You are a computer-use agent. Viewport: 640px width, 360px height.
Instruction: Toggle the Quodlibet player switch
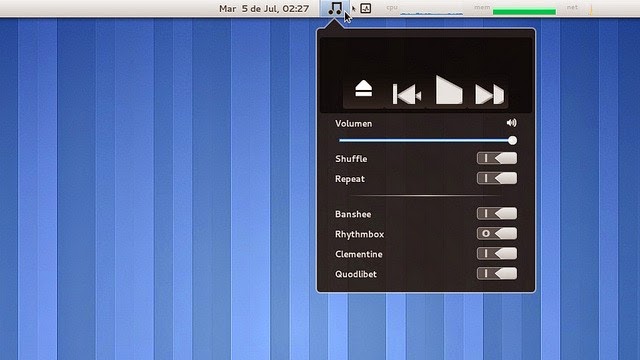[497, 273]
